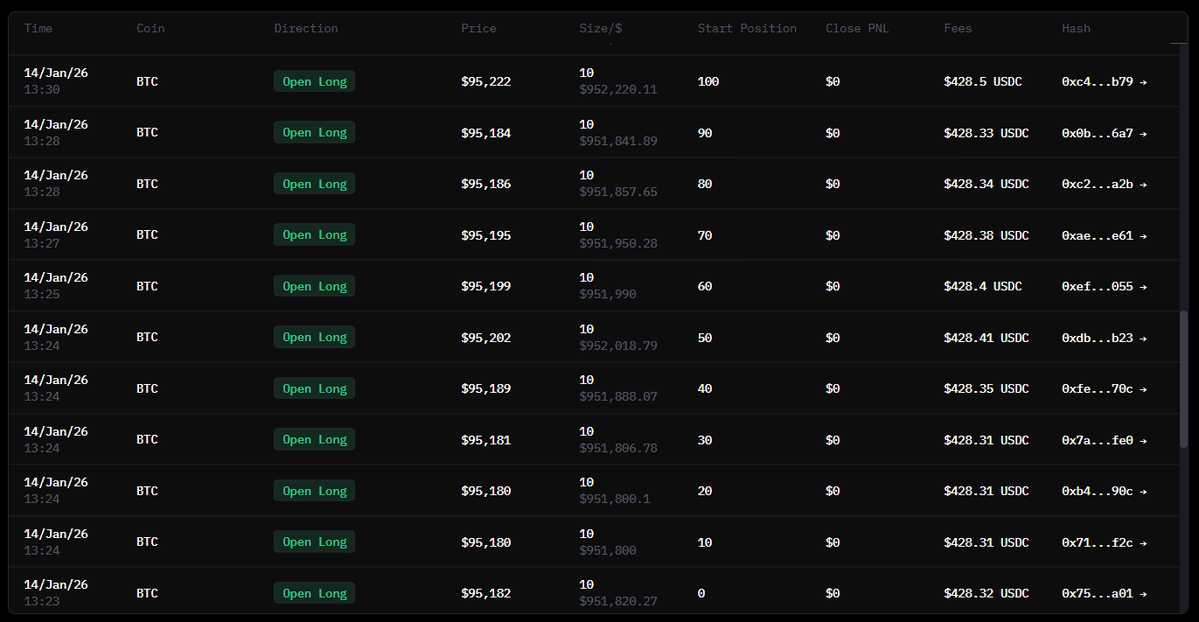Click the arrow icon next to 0xc2...a2b
The image size is (1199, 622).
(x=1143, y=184)
